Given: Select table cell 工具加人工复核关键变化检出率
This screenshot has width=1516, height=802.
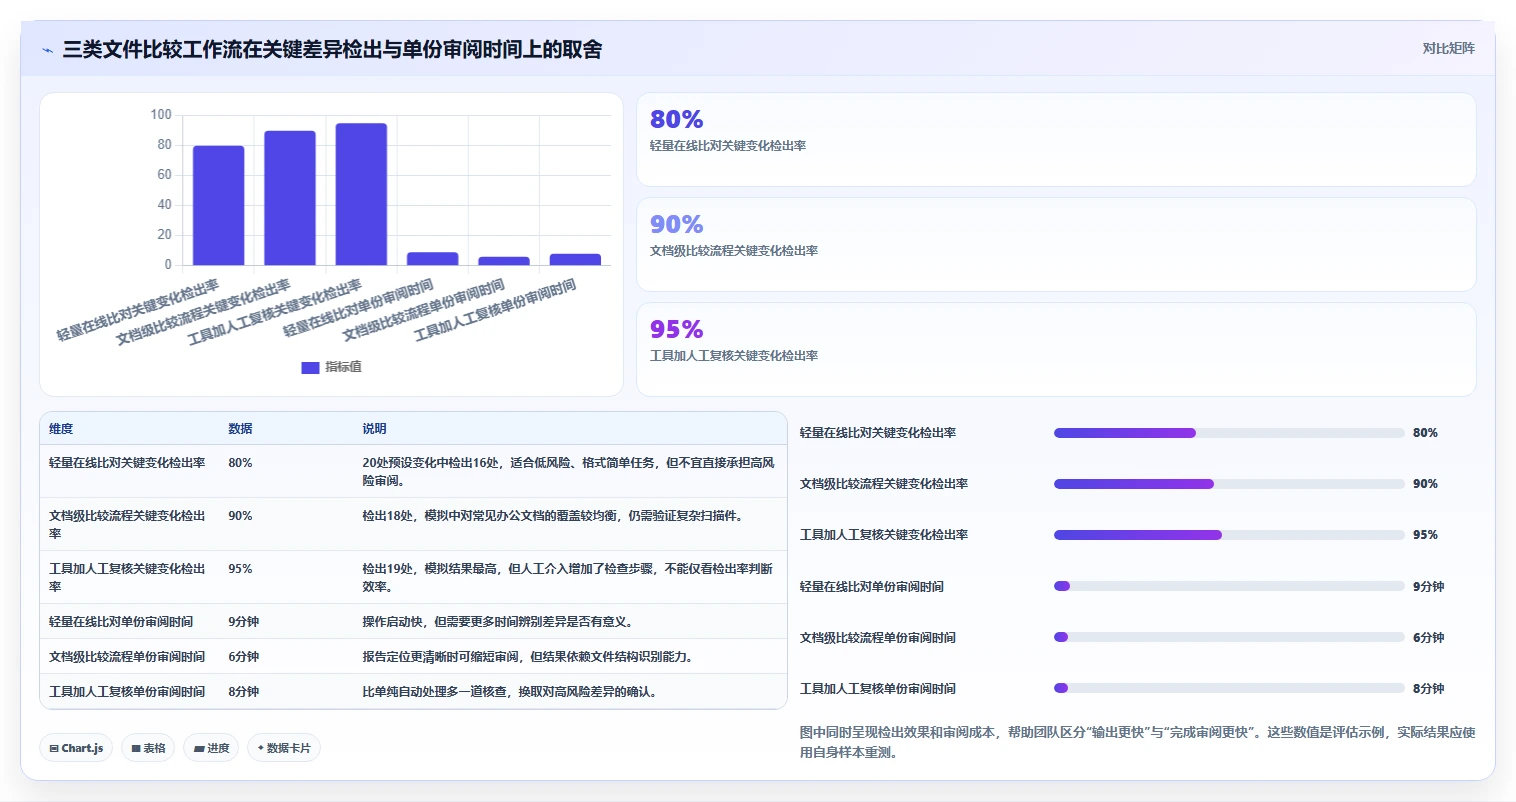Looking at the screenshot, I should point(127,577).
